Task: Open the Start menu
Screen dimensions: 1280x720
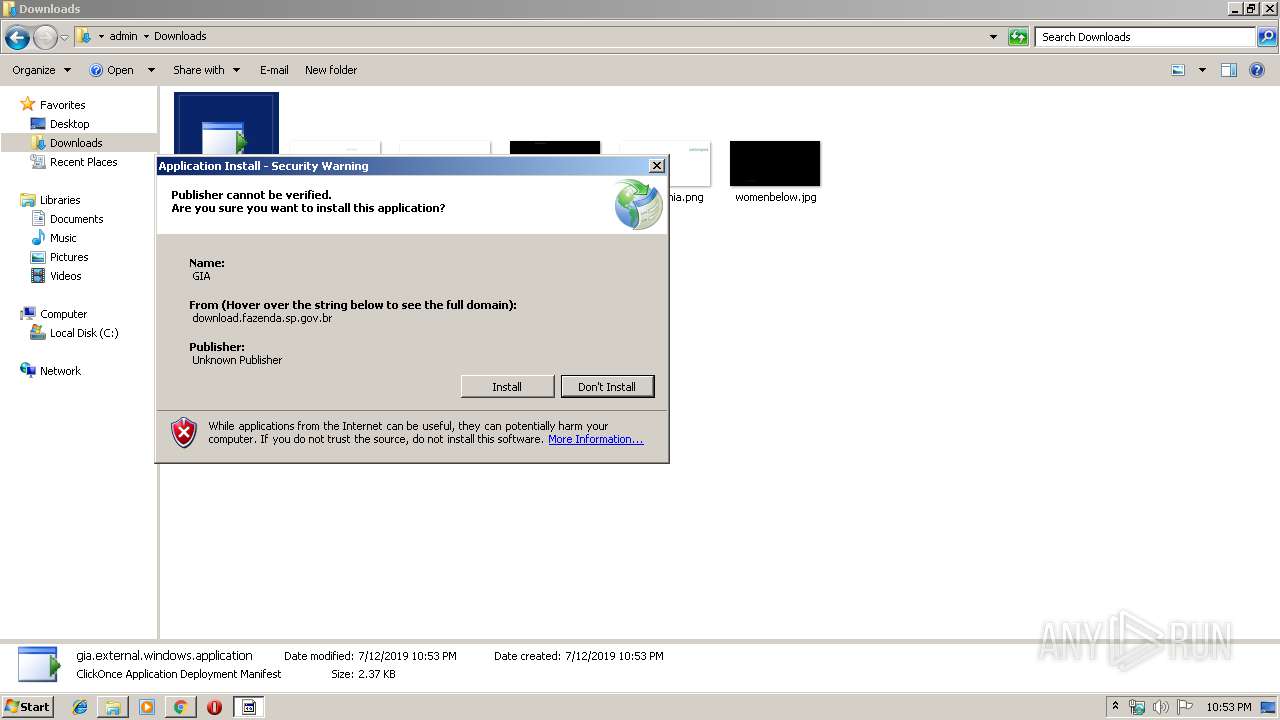Action: pos(28,706)
